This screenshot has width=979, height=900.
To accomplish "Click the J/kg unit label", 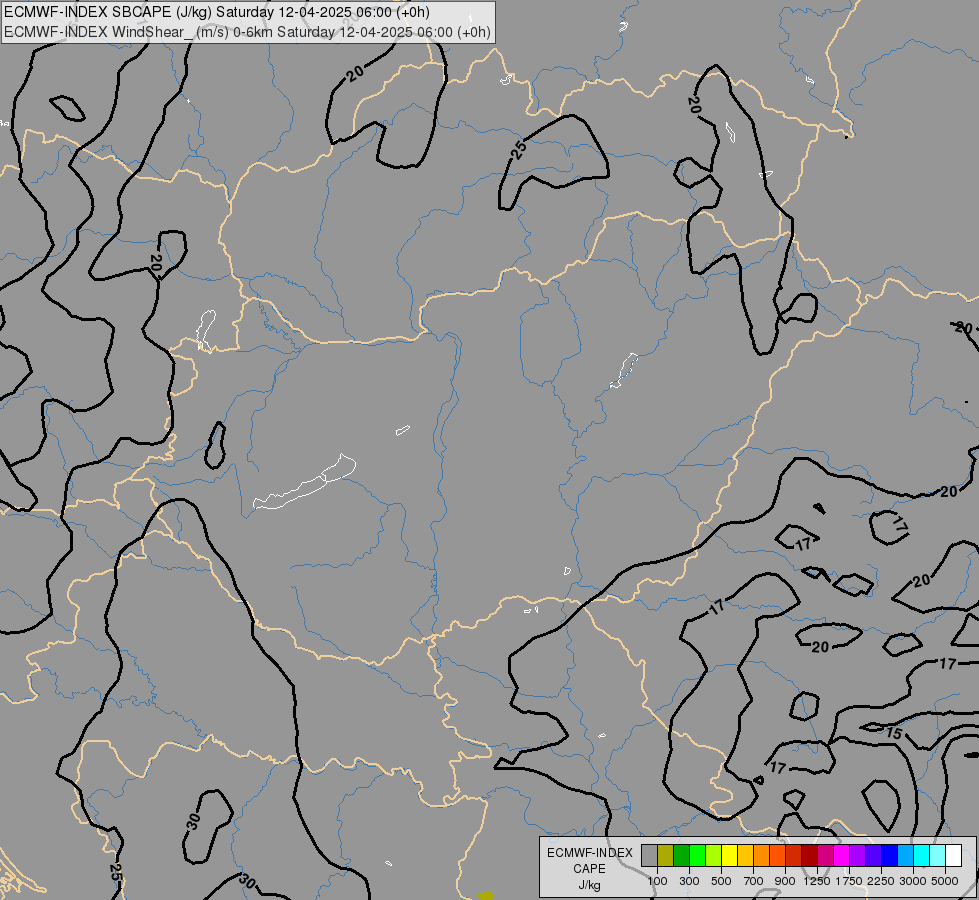I will click(x=589, y=885).
